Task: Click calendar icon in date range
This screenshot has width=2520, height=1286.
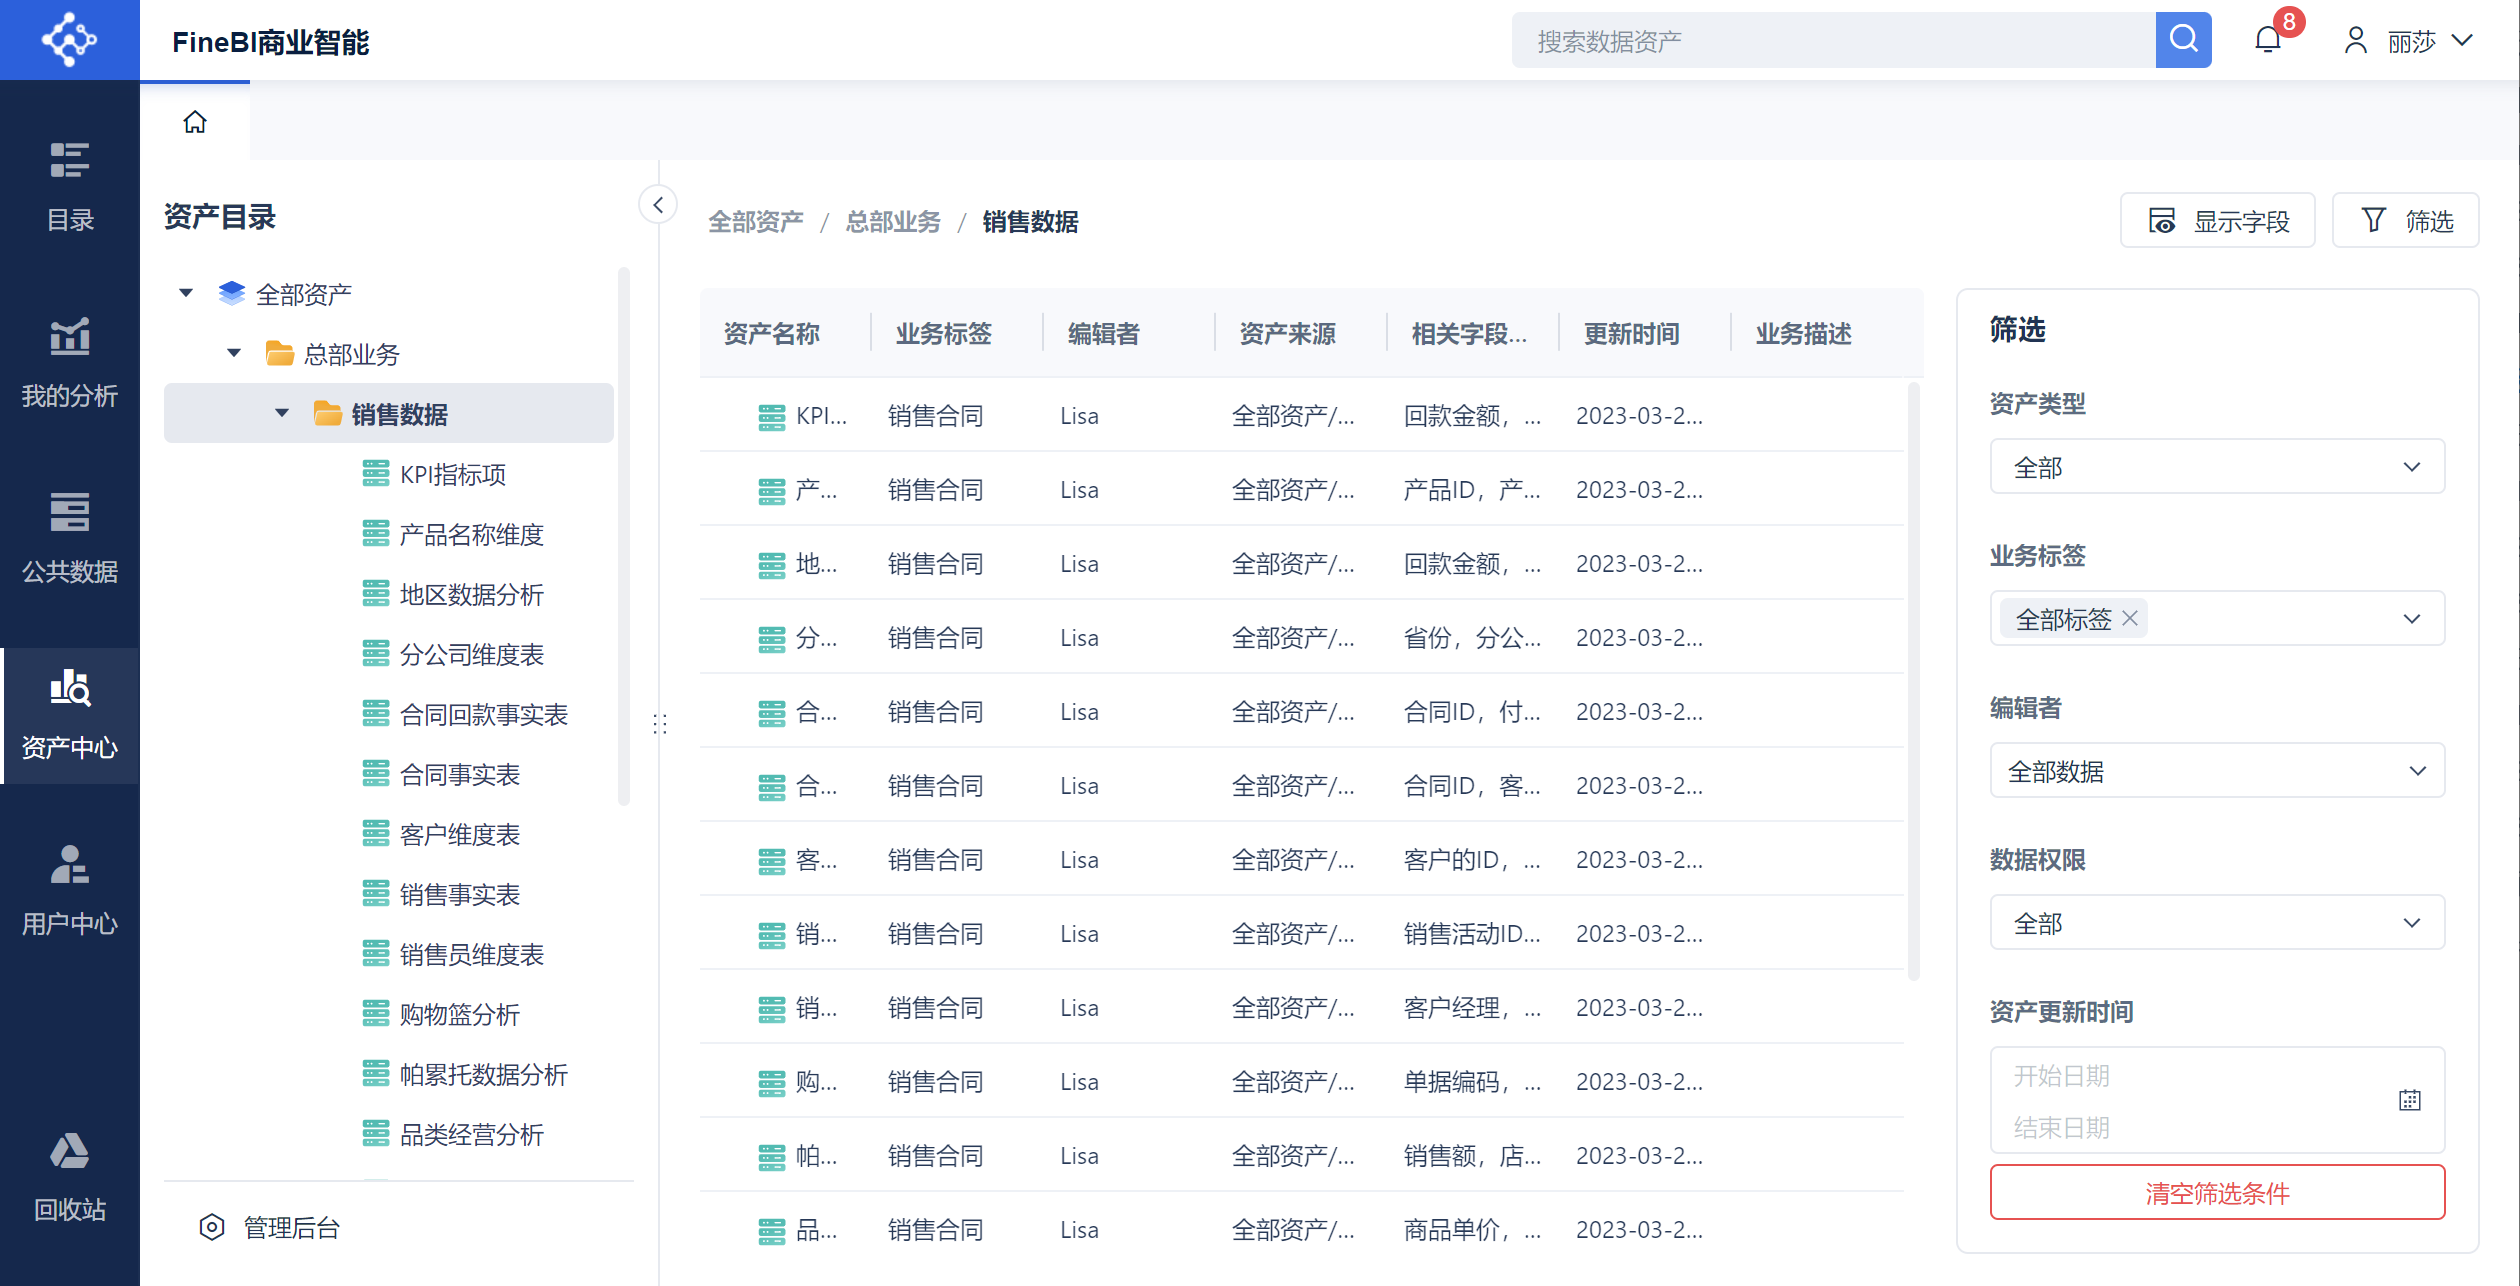Action: click(x=2409, y=1100)
